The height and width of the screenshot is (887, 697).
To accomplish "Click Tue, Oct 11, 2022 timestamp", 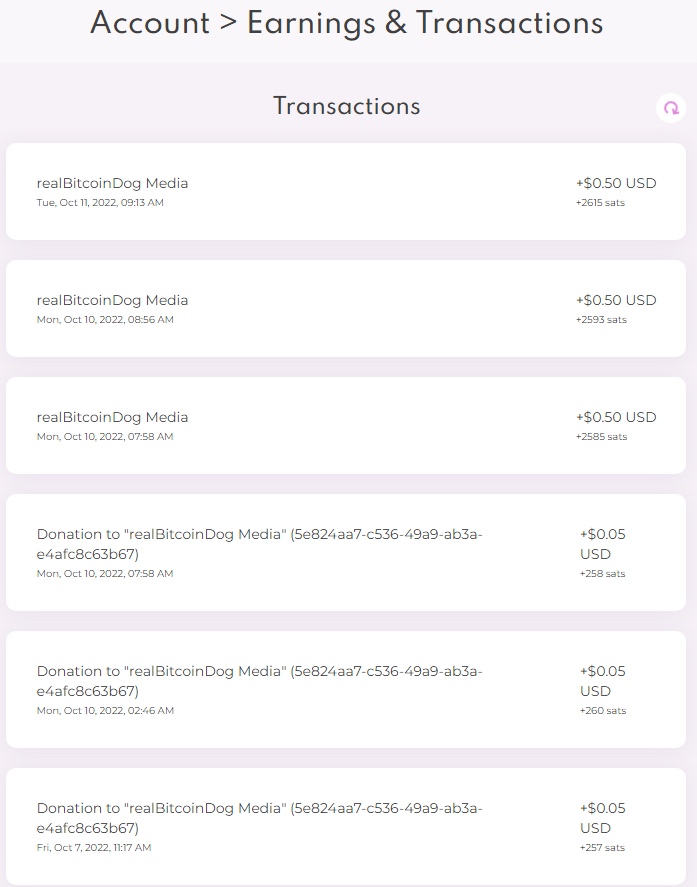I will click(x=100, y=203).
